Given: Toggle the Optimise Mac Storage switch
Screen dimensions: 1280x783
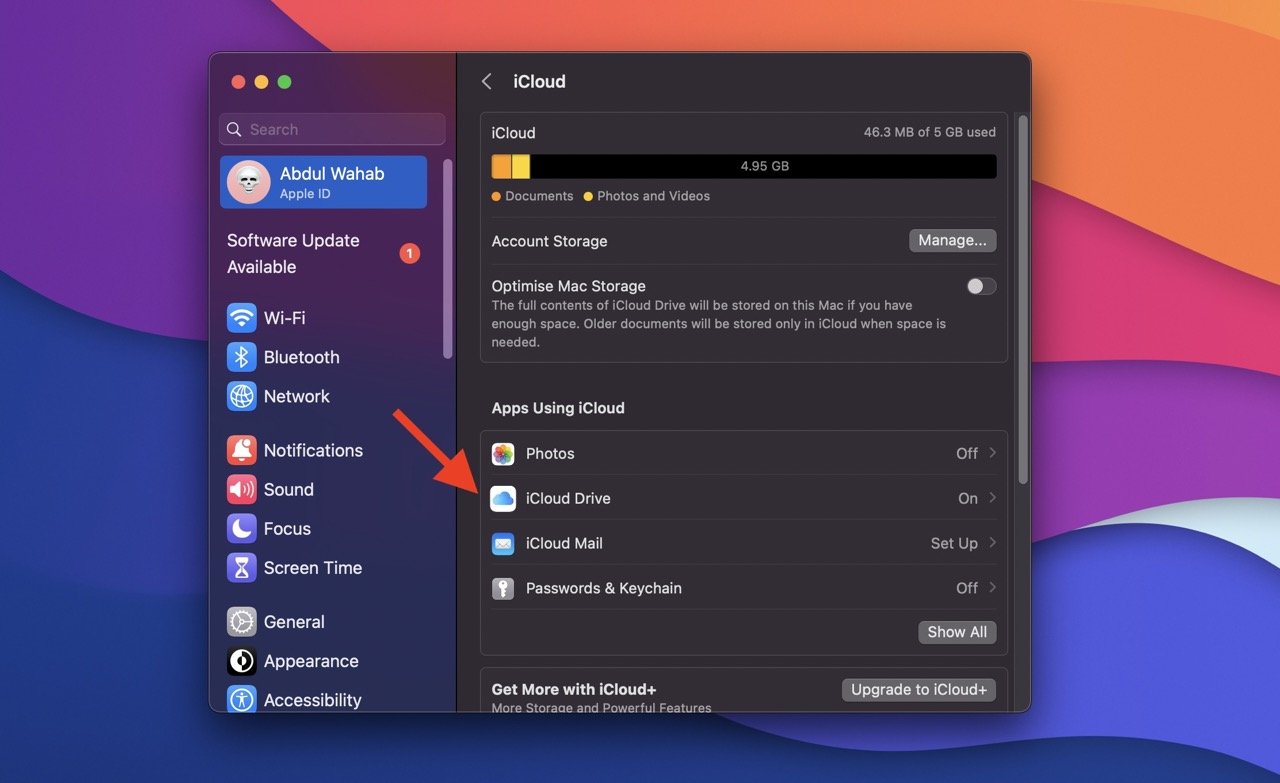Looking at the screenshot, I should (981, 286).
